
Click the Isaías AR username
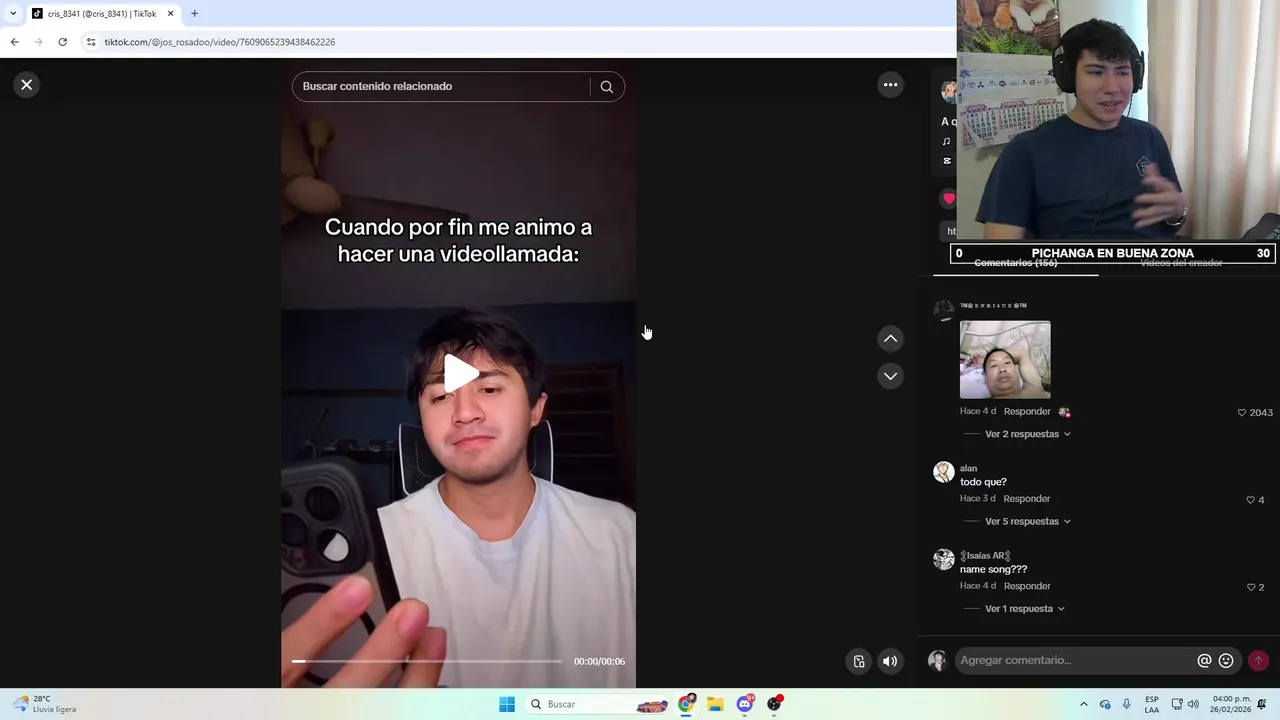click(x=986, y=555)
